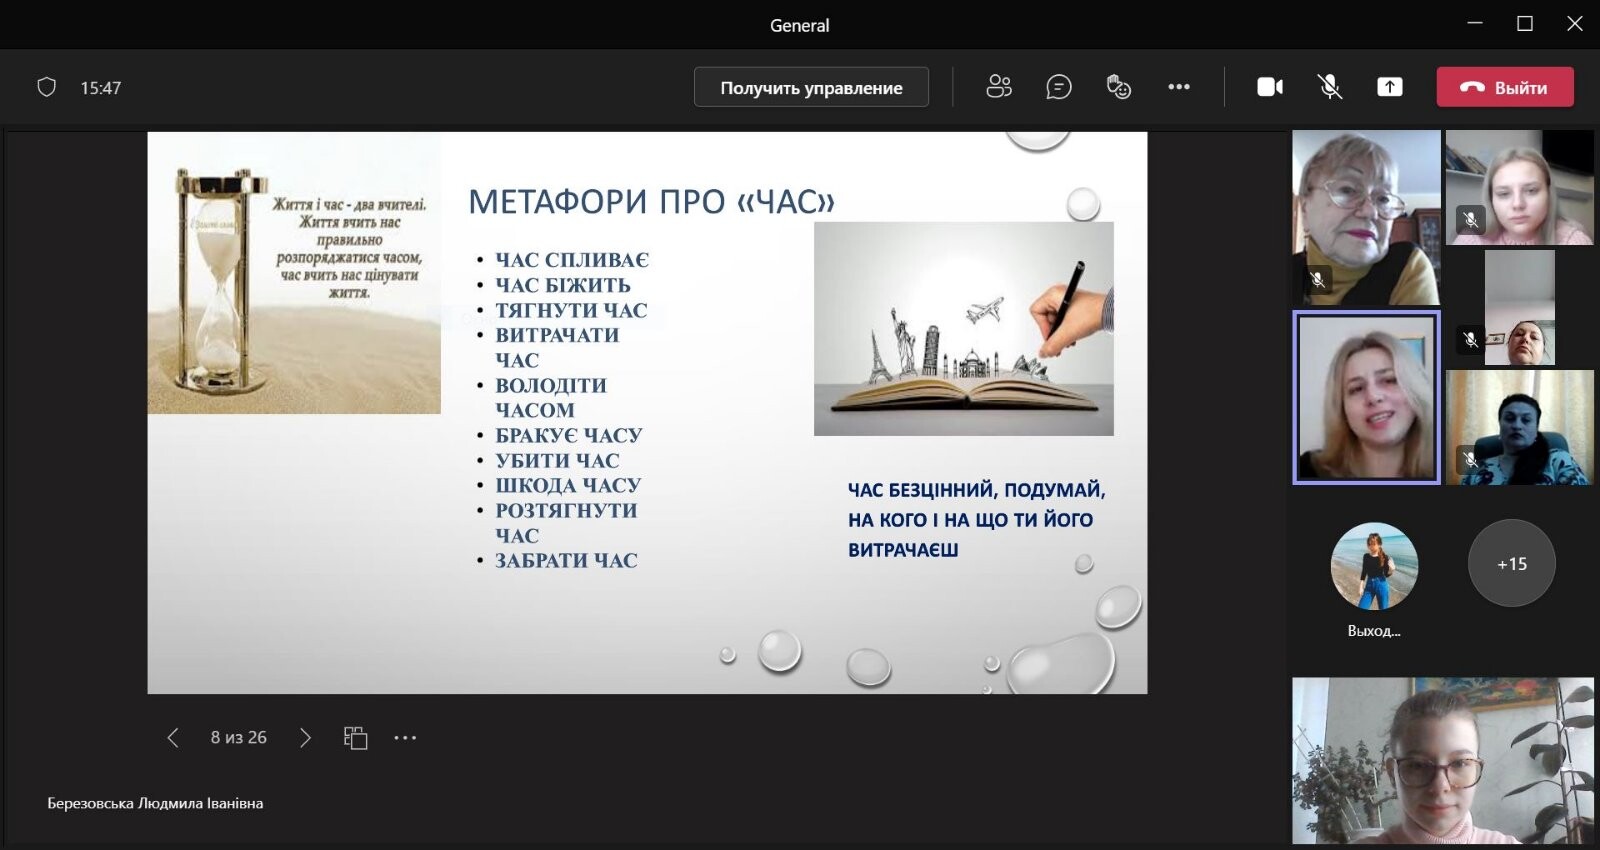
Task: Click the slide title МЕТАФОРИ ПРО «ЧАС»
Action: [652, 202]
